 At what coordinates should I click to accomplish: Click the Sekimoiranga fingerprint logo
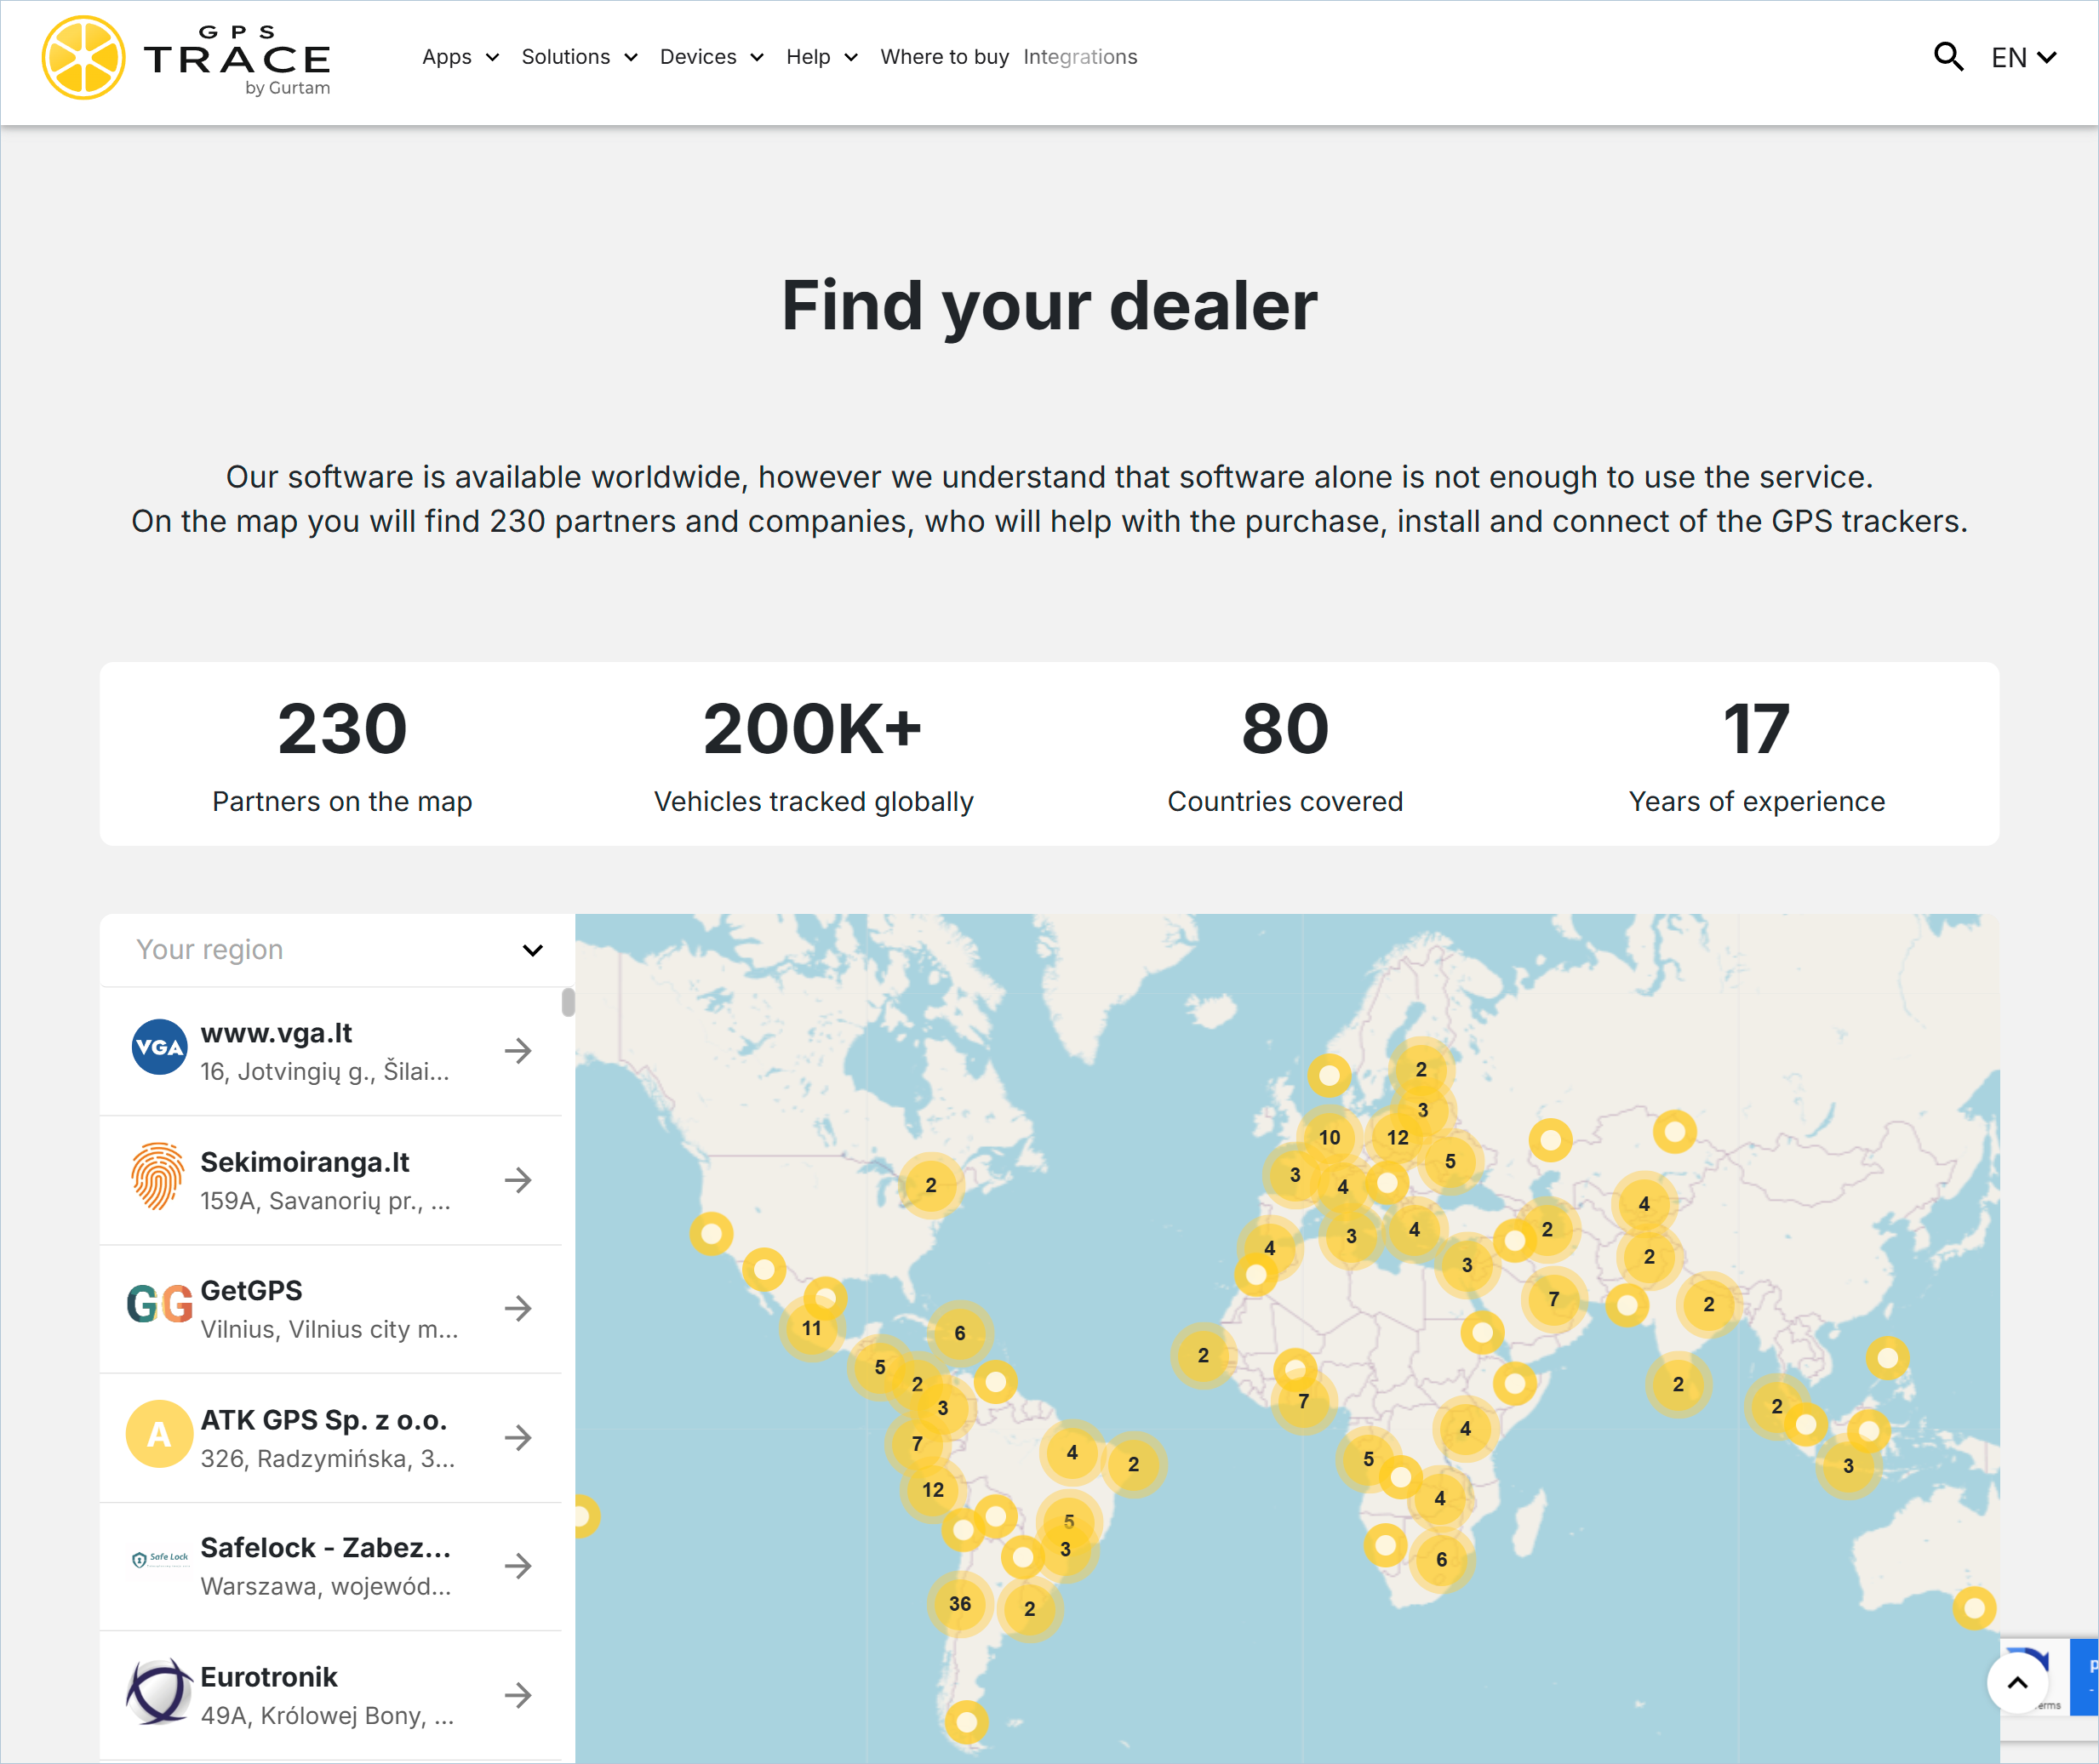click(158, 1177)
